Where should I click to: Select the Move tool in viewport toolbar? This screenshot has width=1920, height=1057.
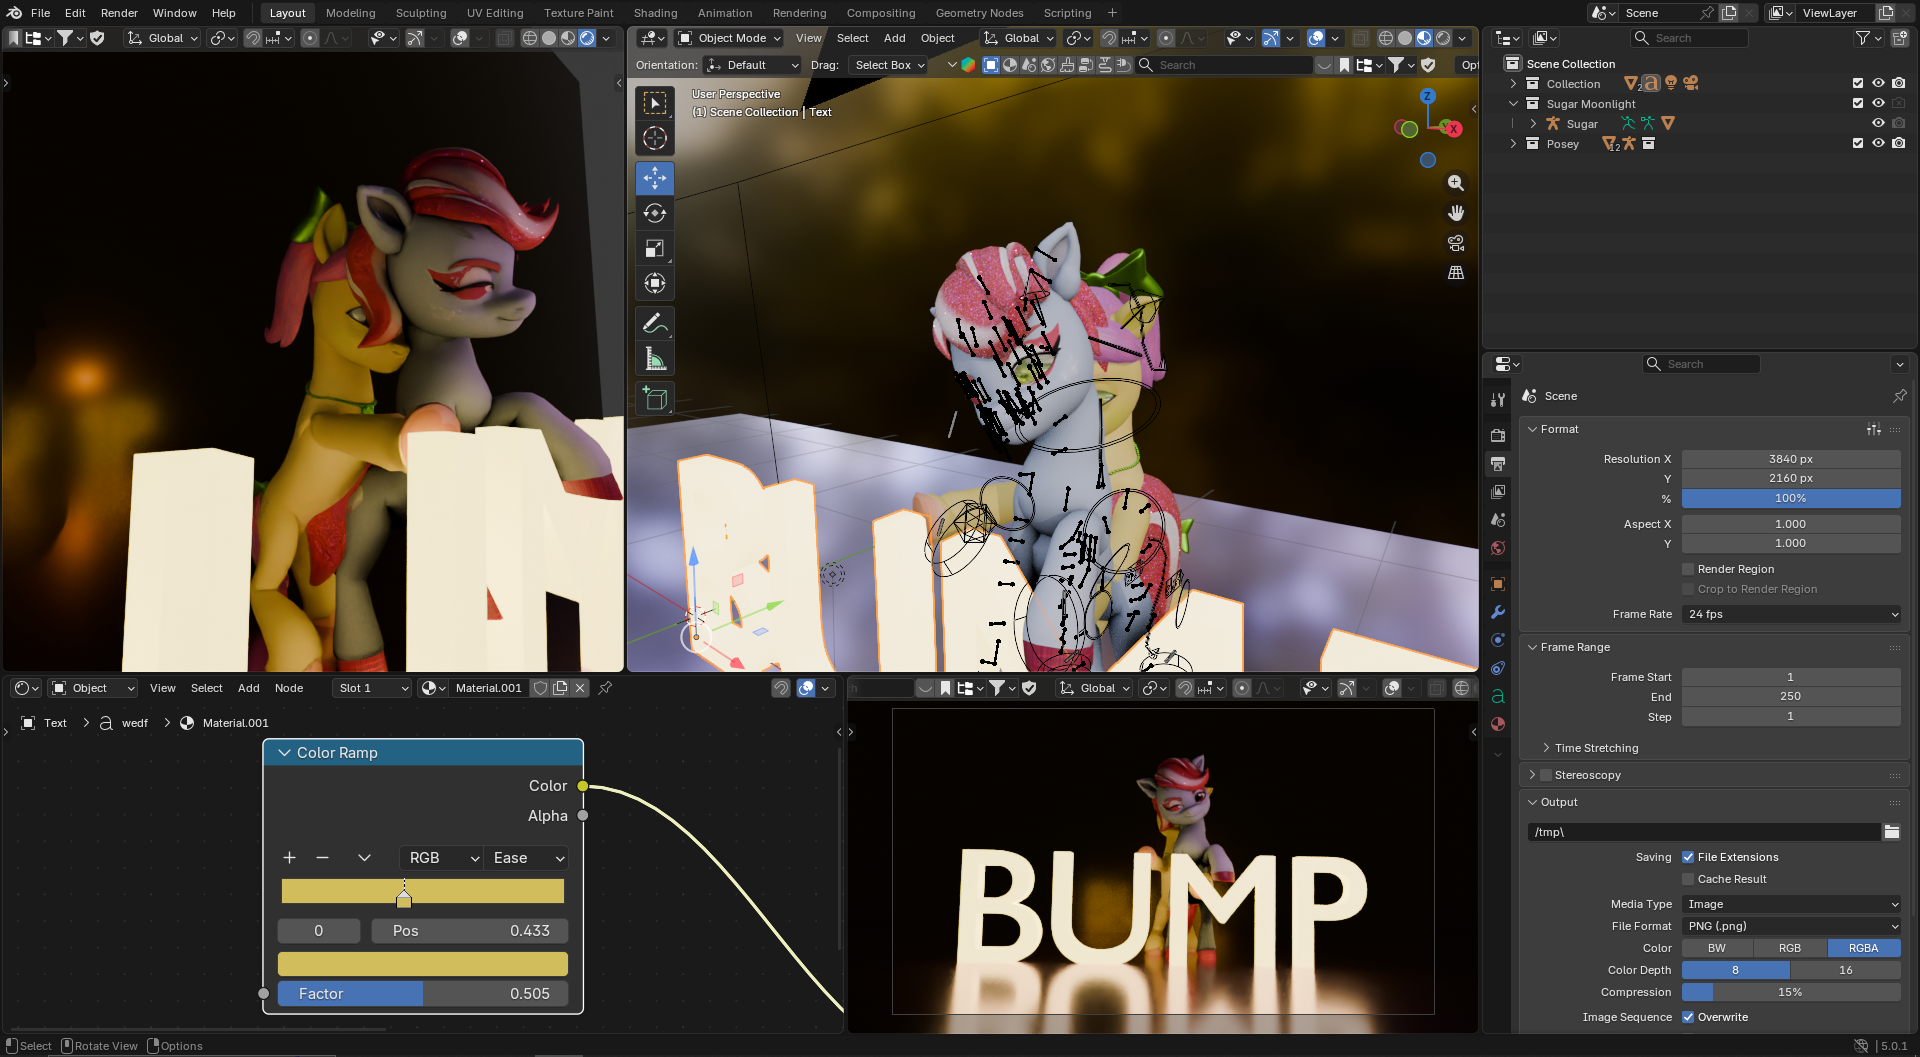[655, 178]
